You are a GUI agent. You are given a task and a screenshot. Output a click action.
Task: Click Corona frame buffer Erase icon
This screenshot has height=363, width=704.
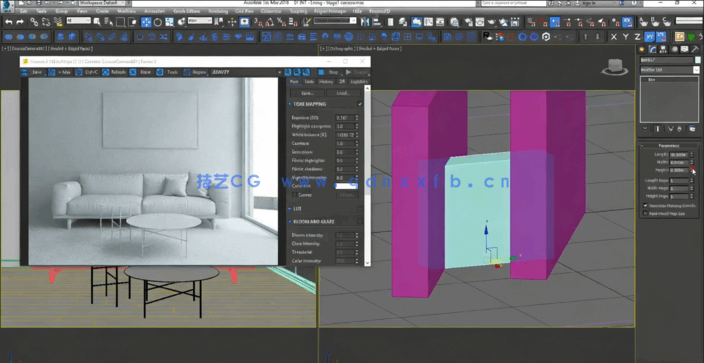point(133,72)
